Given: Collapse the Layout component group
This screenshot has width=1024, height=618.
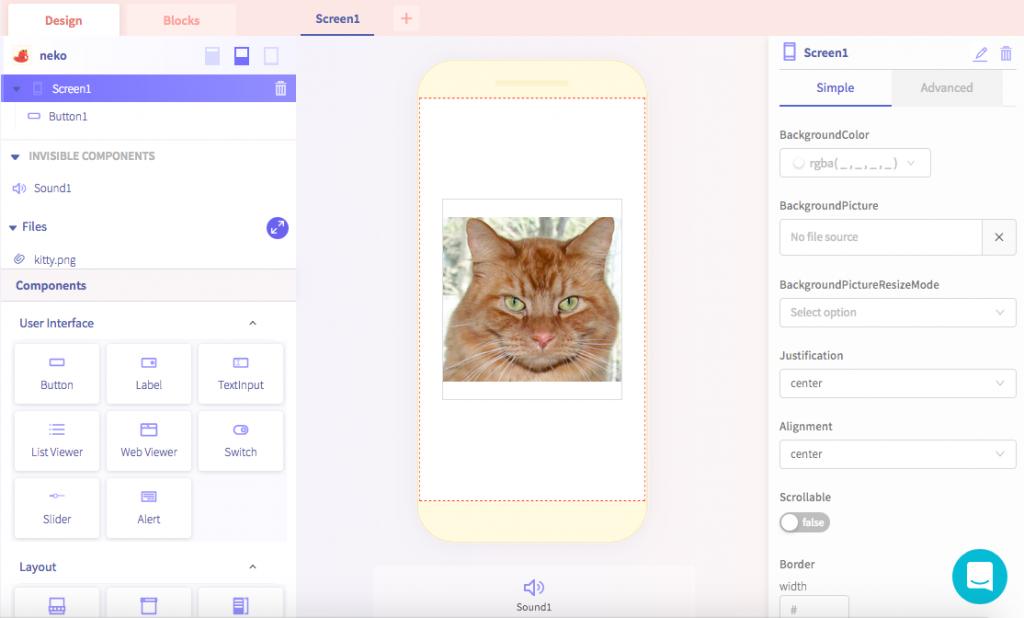Looking at the screenshot, I should pyautogui.click(x=253, y=567).
